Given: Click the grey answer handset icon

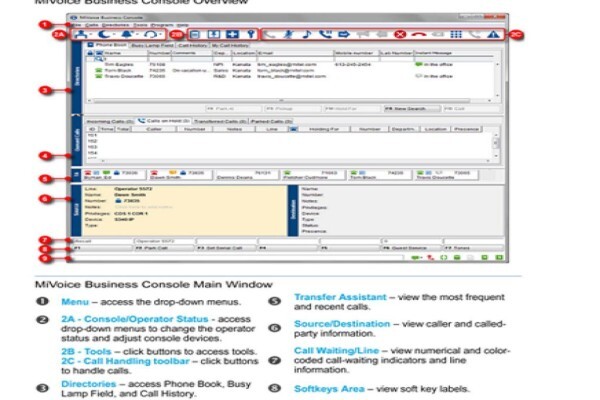Looking at the screenshot, I should 270,34.
